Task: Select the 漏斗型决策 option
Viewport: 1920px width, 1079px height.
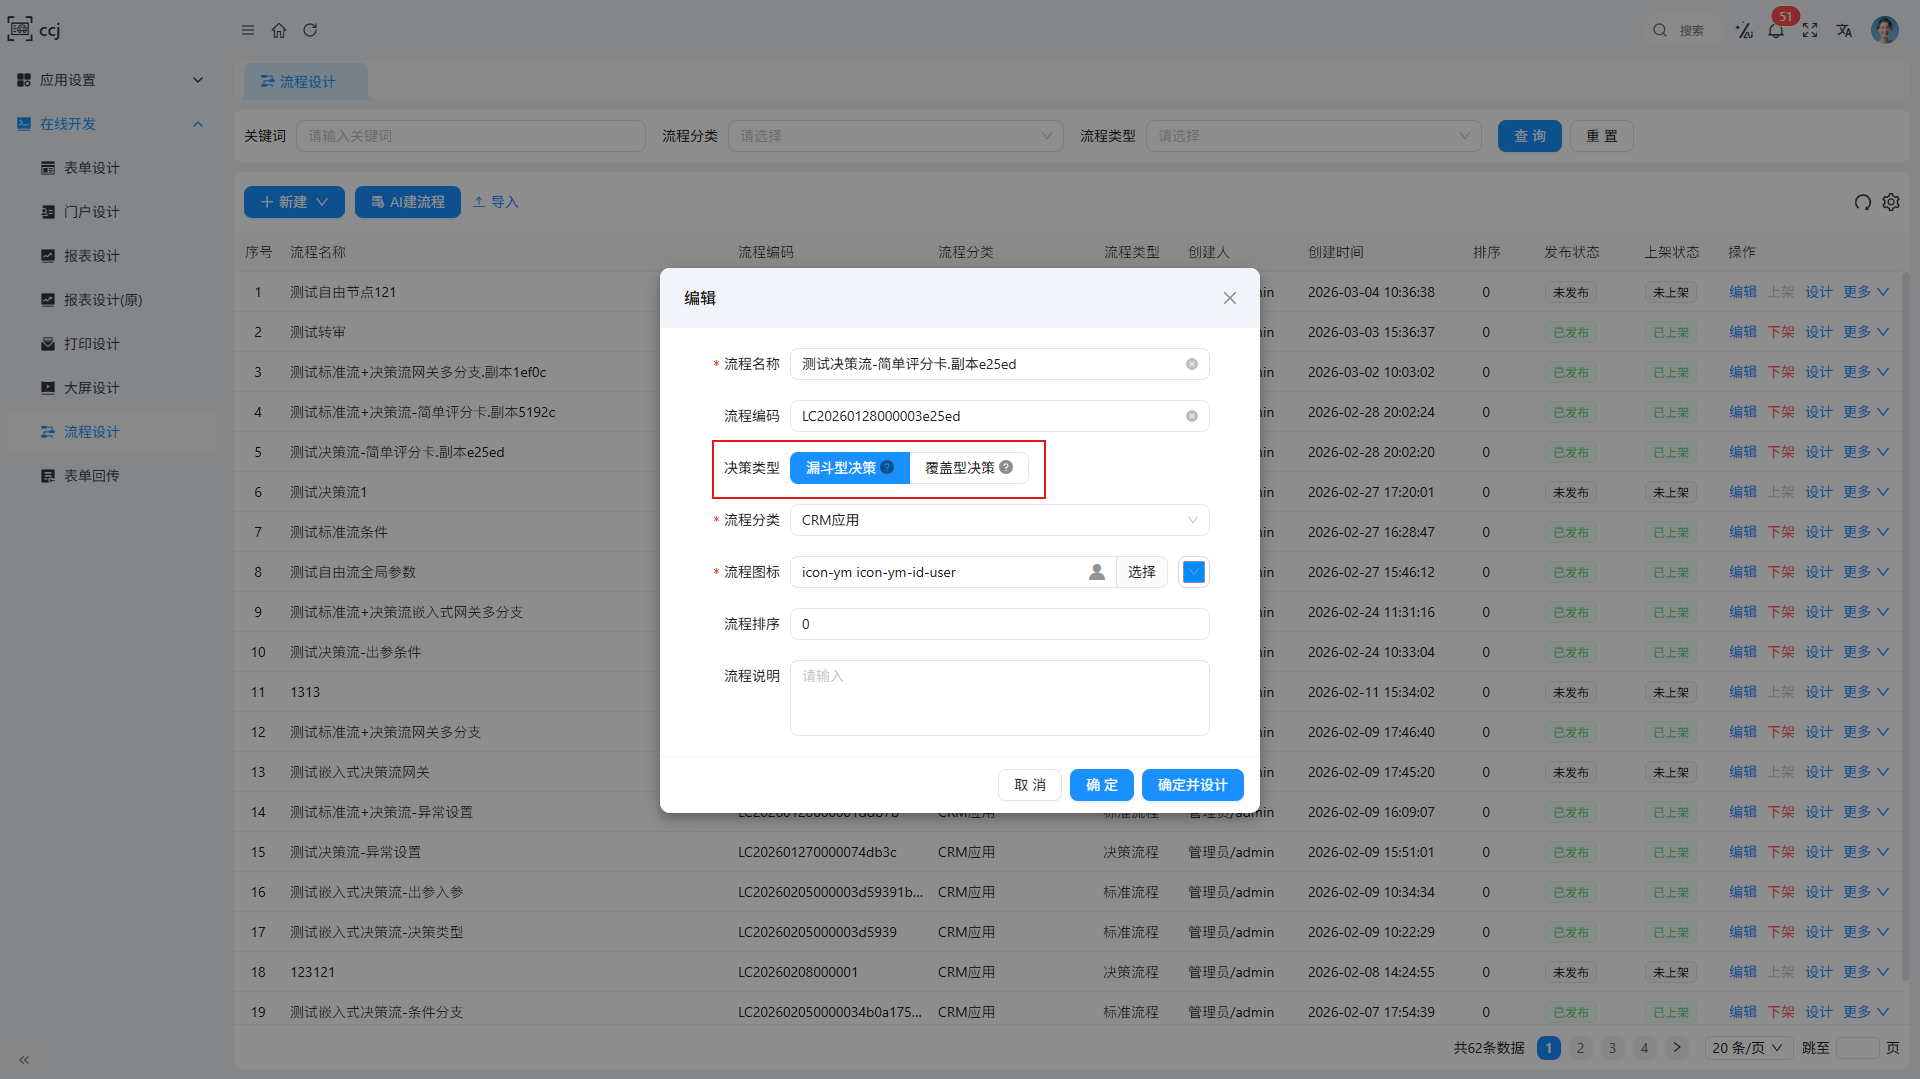Action: 840,468
